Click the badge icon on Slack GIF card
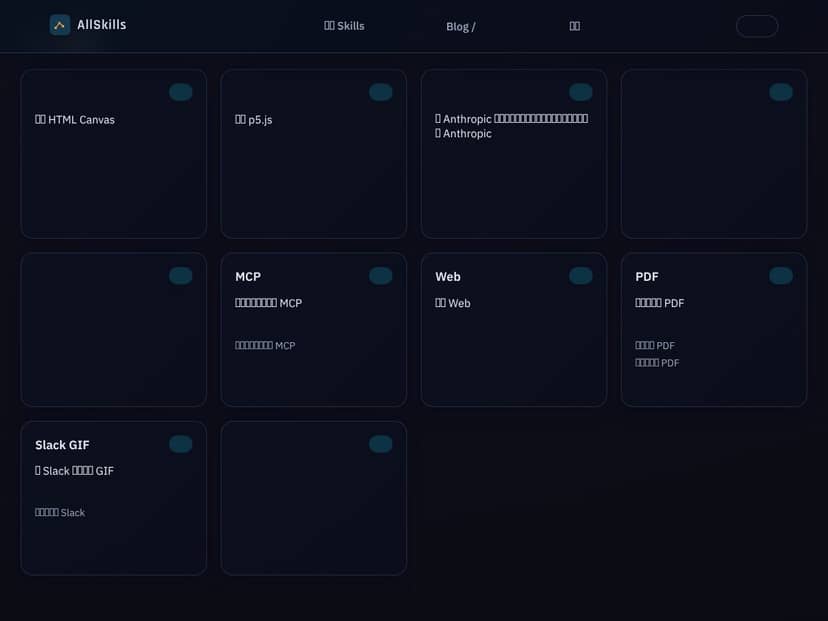 click(x=181, y=443)
